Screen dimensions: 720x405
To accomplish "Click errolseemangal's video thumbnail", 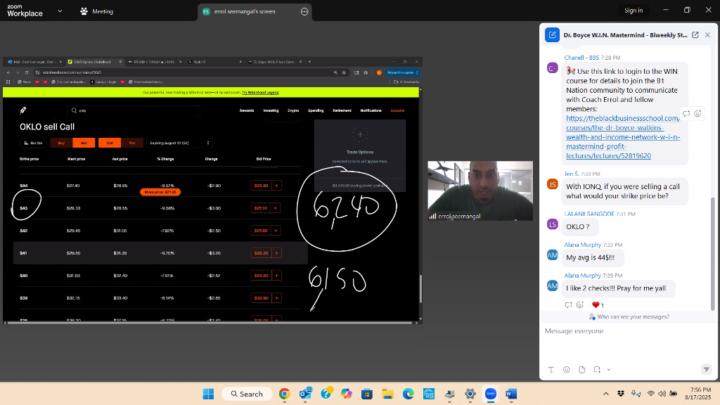I will 480,191.
